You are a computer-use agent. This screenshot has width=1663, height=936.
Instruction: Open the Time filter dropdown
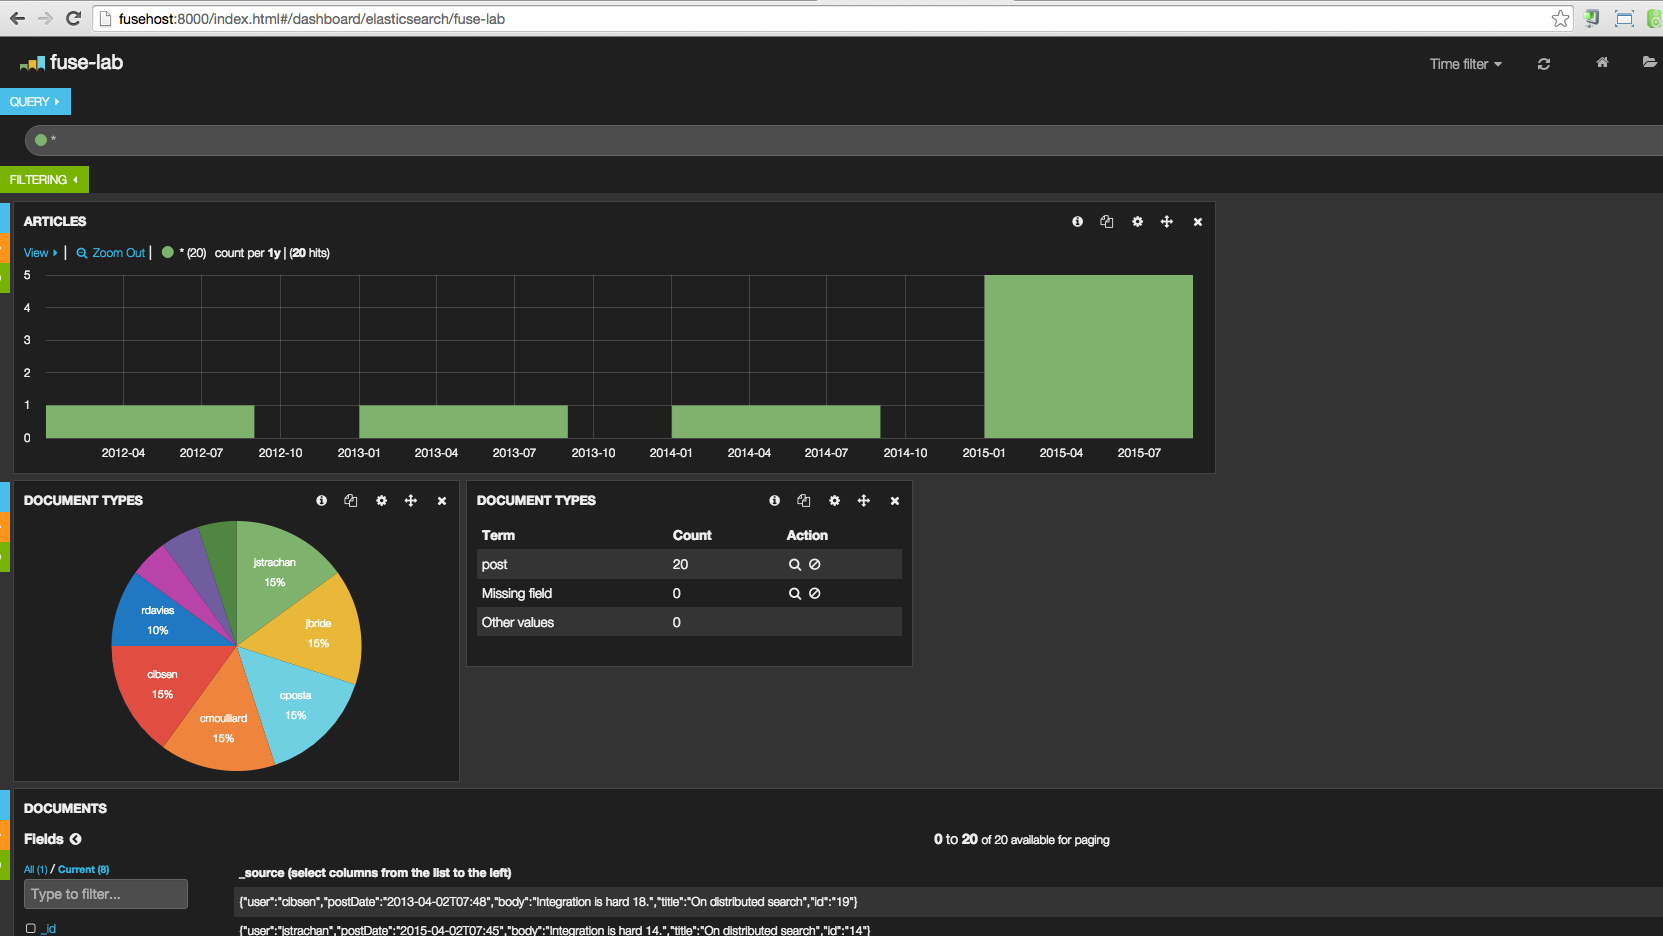point(1466,64)
